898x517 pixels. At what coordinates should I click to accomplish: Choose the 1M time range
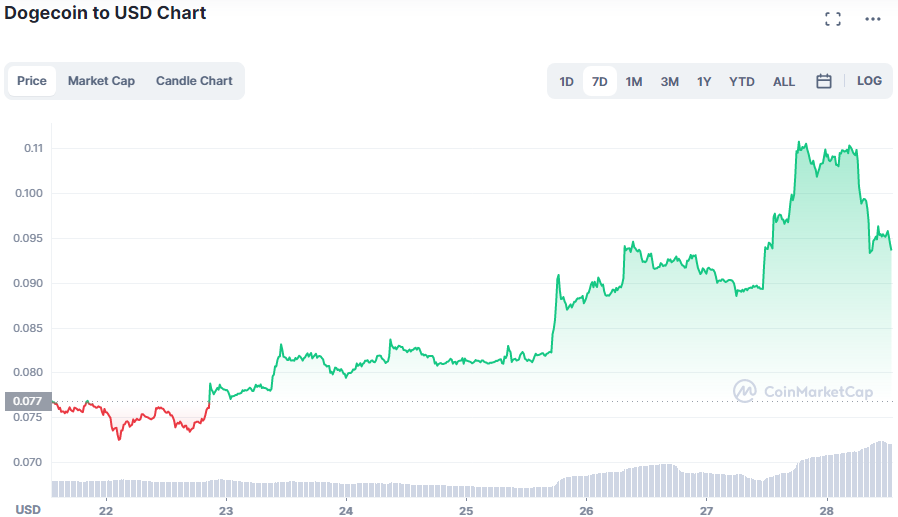634,81
